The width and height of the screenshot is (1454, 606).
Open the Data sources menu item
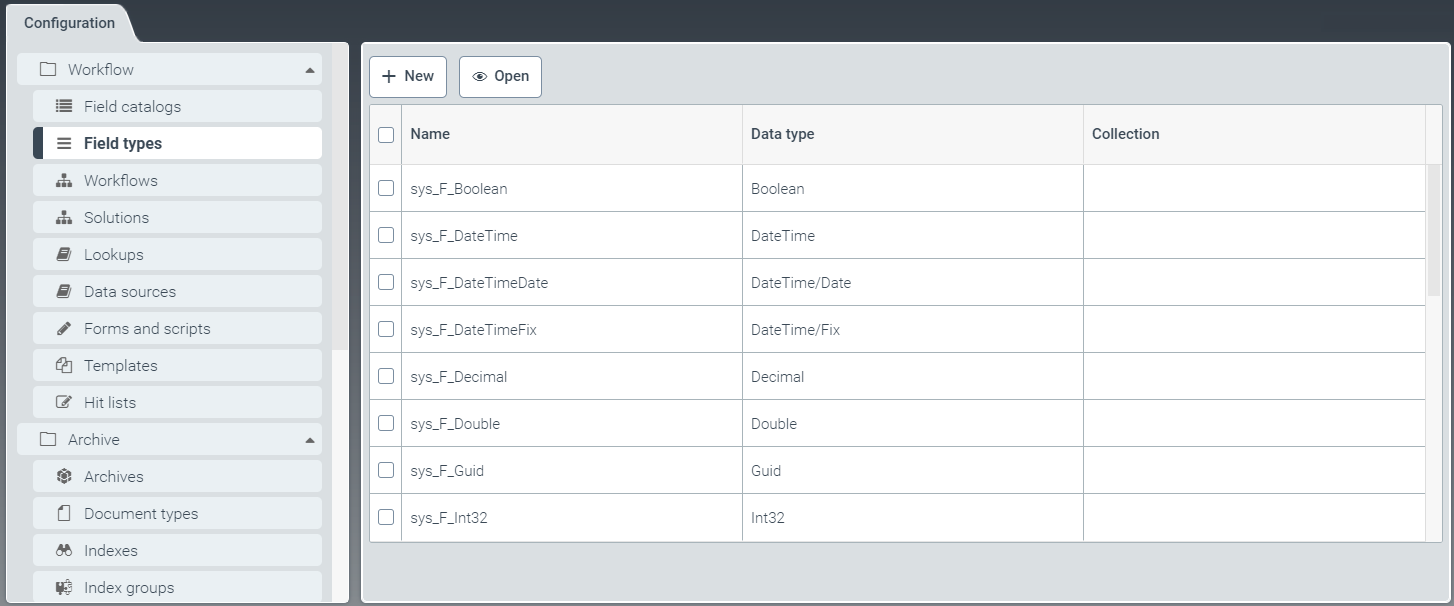130,292
